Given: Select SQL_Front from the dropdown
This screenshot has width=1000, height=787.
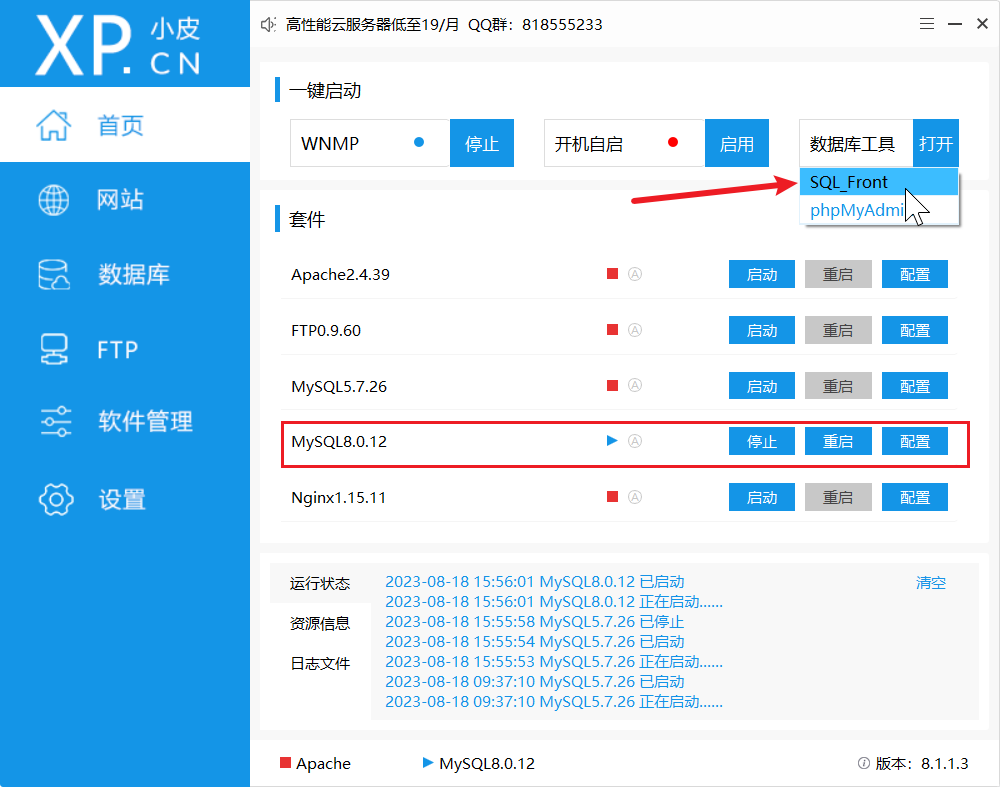Looking at the screenshot, I should 879,182.
